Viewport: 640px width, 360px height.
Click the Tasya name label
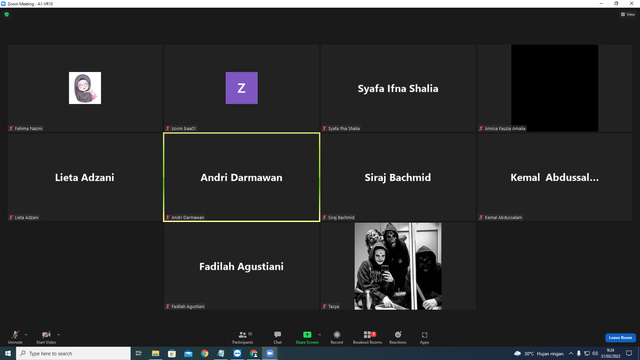tap(333, 306)
